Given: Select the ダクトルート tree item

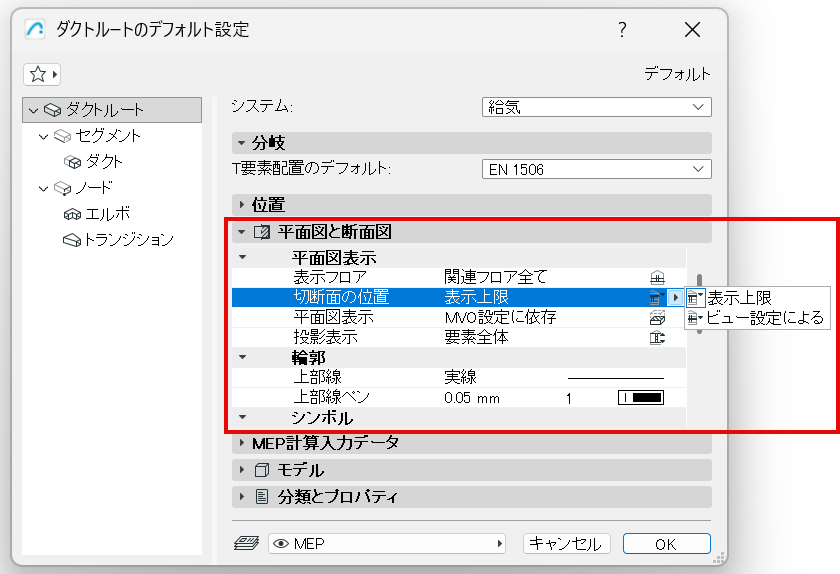Looking at the screenshot, I should coord(112,110).
